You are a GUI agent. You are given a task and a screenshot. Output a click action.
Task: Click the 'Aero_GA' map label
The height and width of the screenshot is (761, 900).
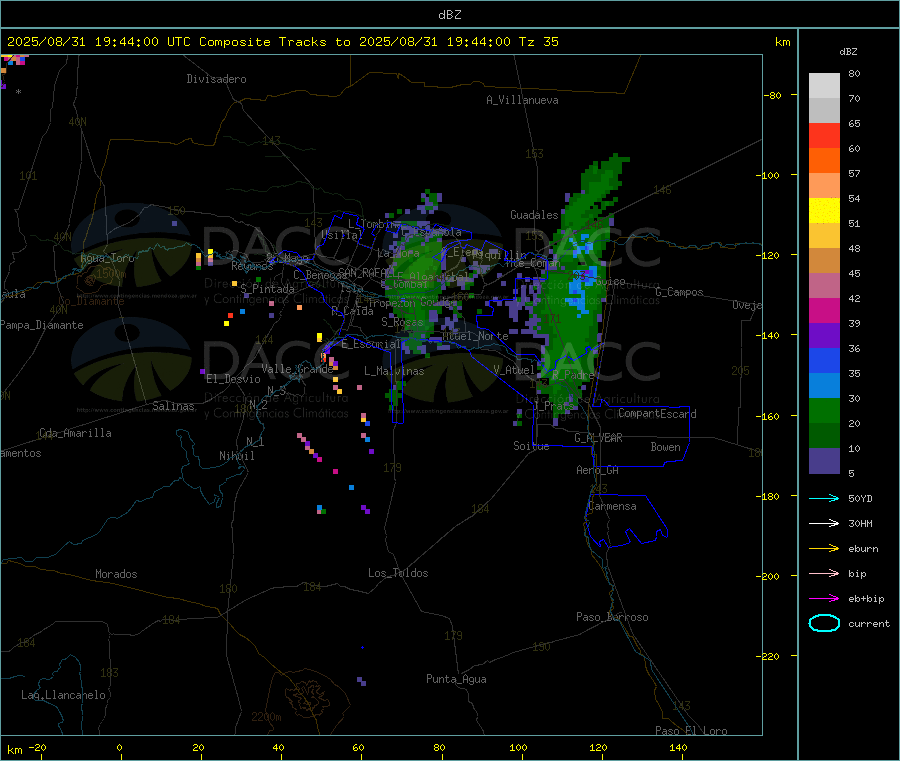point(597,470)
